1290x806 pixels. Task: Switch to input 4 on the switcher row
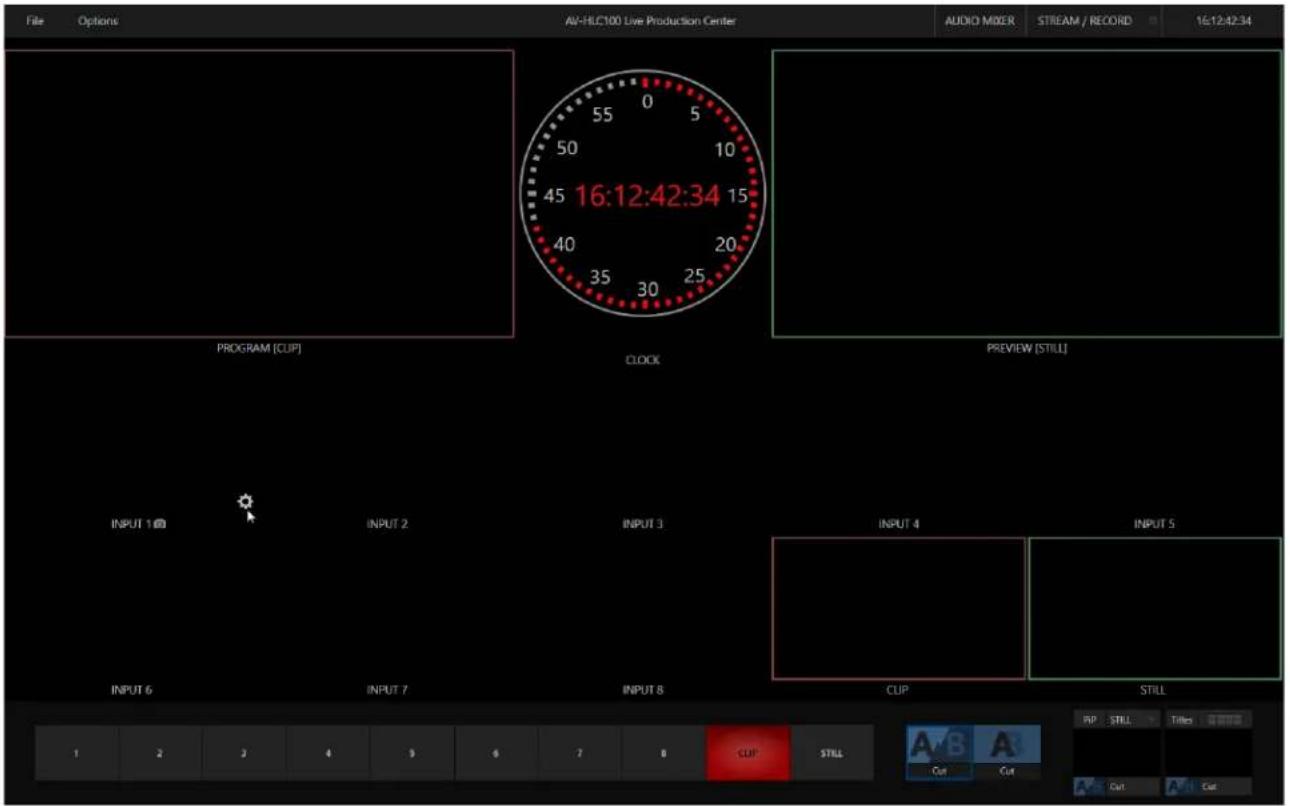(329, 753)
